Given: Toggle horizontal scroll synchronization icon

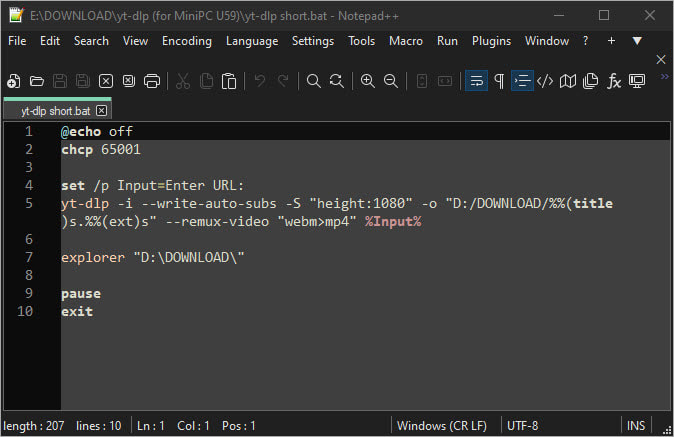Looking at the screenshot, I should [445, 81].
